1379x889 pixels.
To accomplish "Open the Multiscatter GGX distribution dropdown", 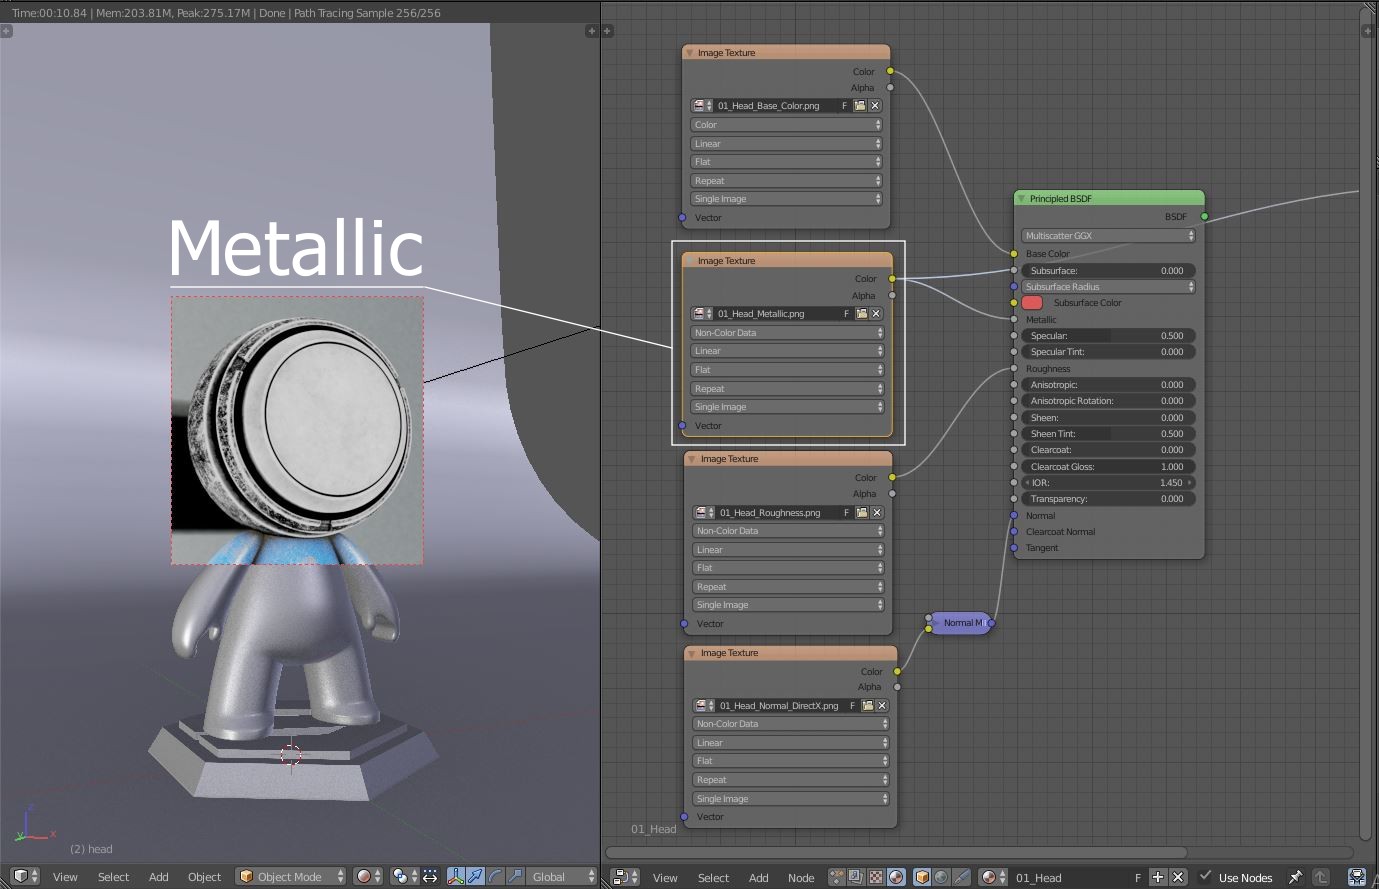I will pyautogui.click(x=1108, y=236).
